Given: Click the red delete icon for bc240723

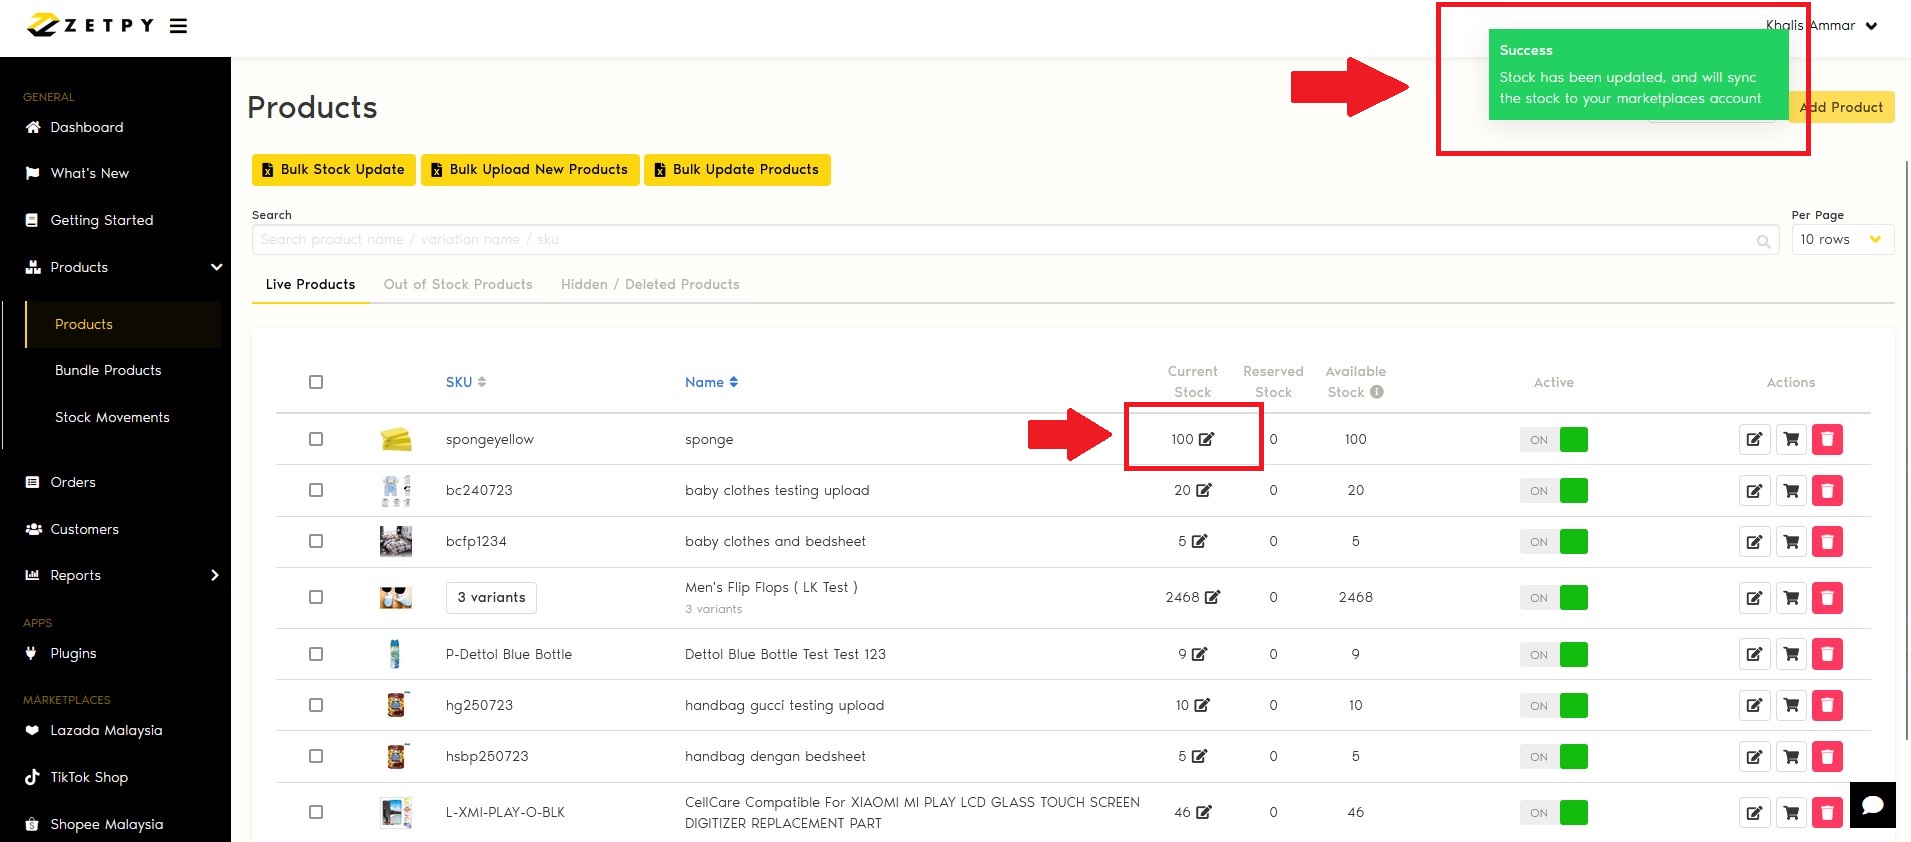Looking at the screenshot, I should point(1827,491).
